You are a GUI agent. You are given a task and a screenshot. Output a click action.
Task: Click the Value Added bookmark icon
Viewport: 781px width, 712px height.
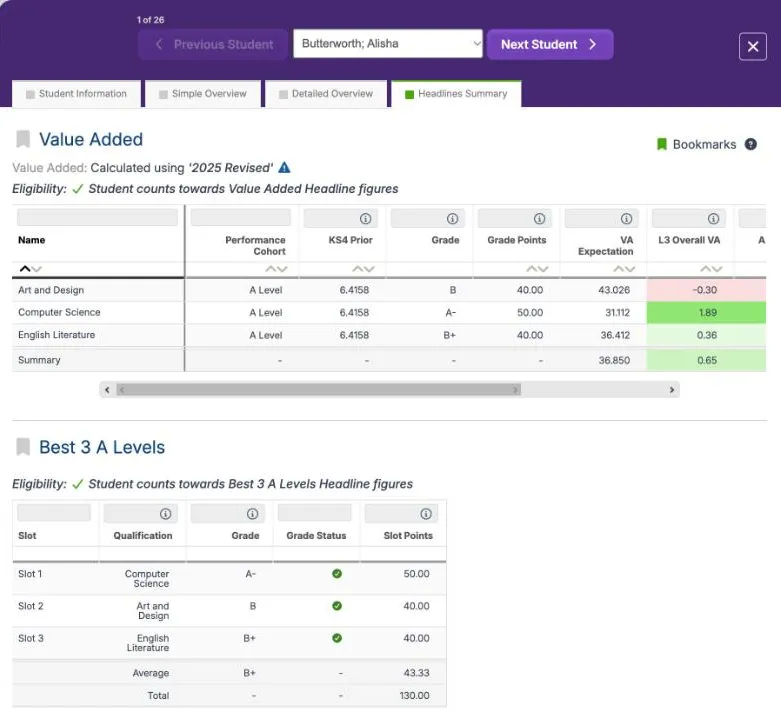coord(23,139)
